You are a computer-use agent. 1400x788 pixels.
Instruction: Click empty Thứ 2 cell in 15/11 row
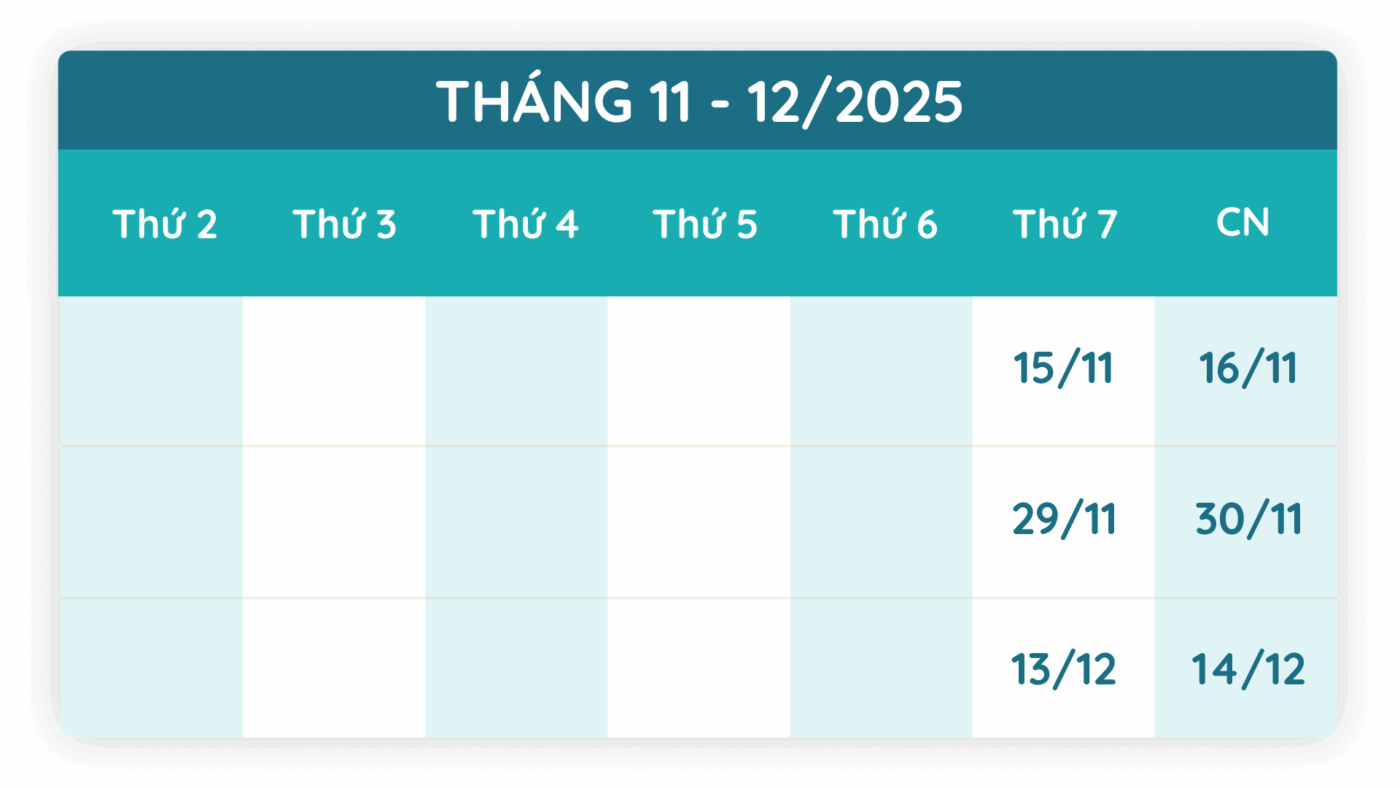pyautogui.click(x=150, y=371)
